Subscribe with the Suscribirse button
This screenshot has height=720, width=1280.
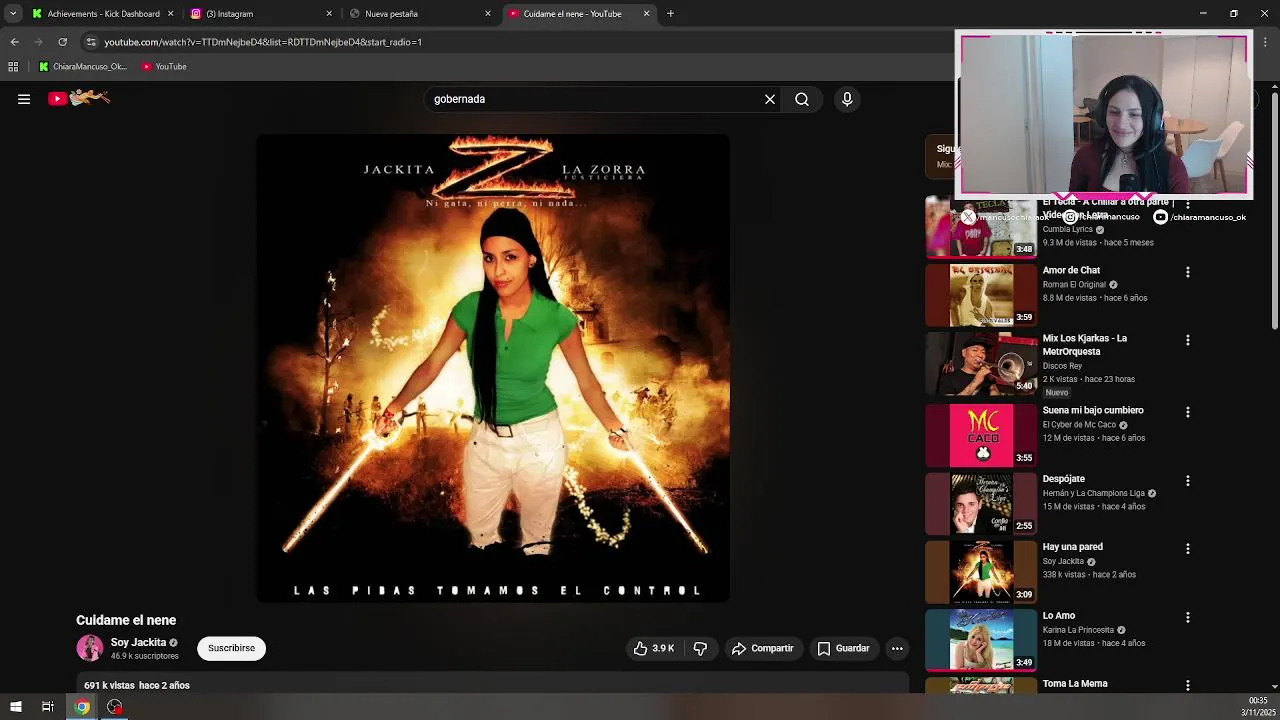tap(231, 648)
